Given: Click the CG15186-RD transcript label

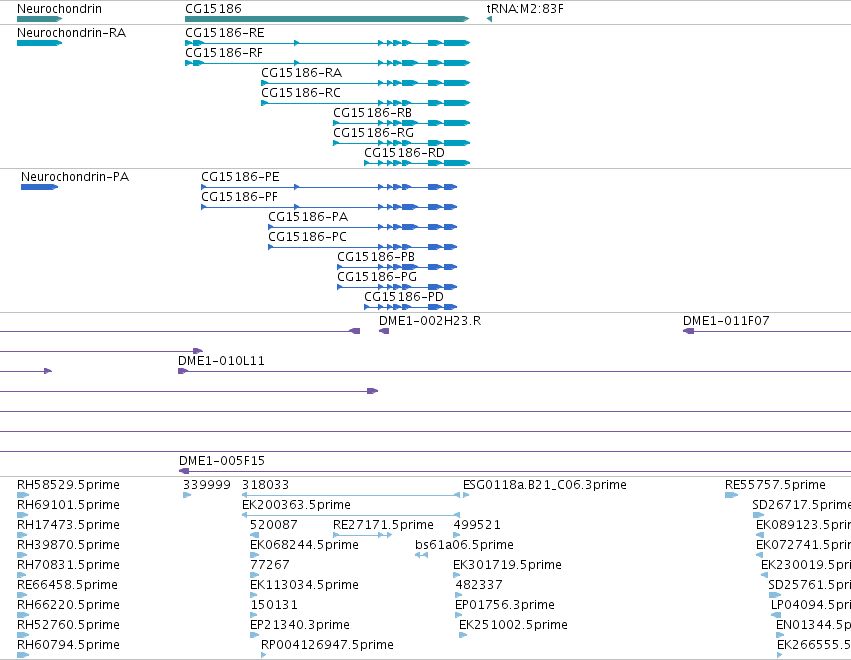Looking at the screenshot, I should click(404, 153).
